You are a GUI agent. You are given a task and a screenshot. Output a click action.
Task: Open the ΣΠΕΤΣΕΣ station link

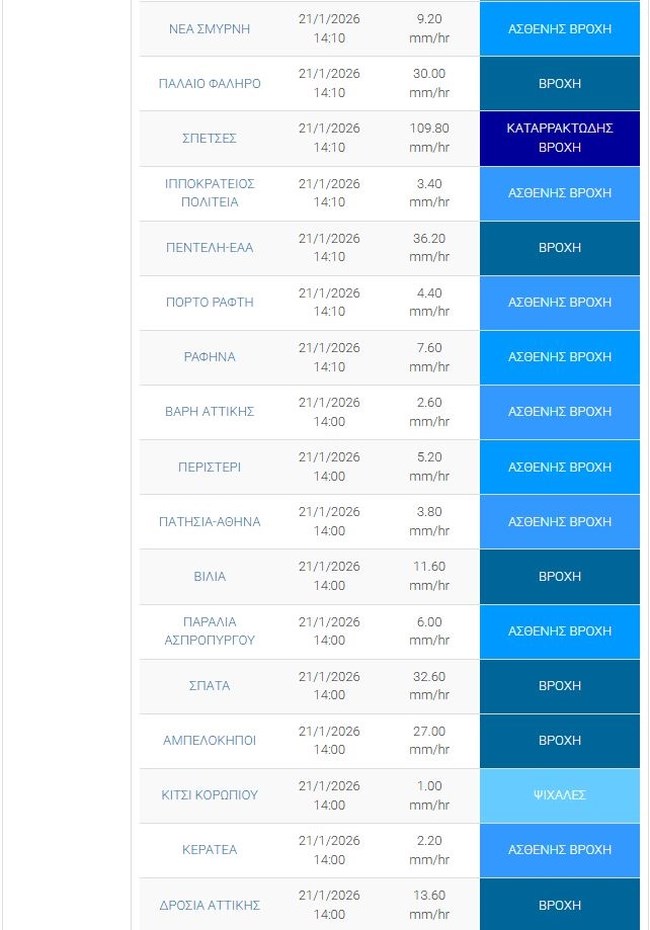pyautogui.click(x=209, y=138)
